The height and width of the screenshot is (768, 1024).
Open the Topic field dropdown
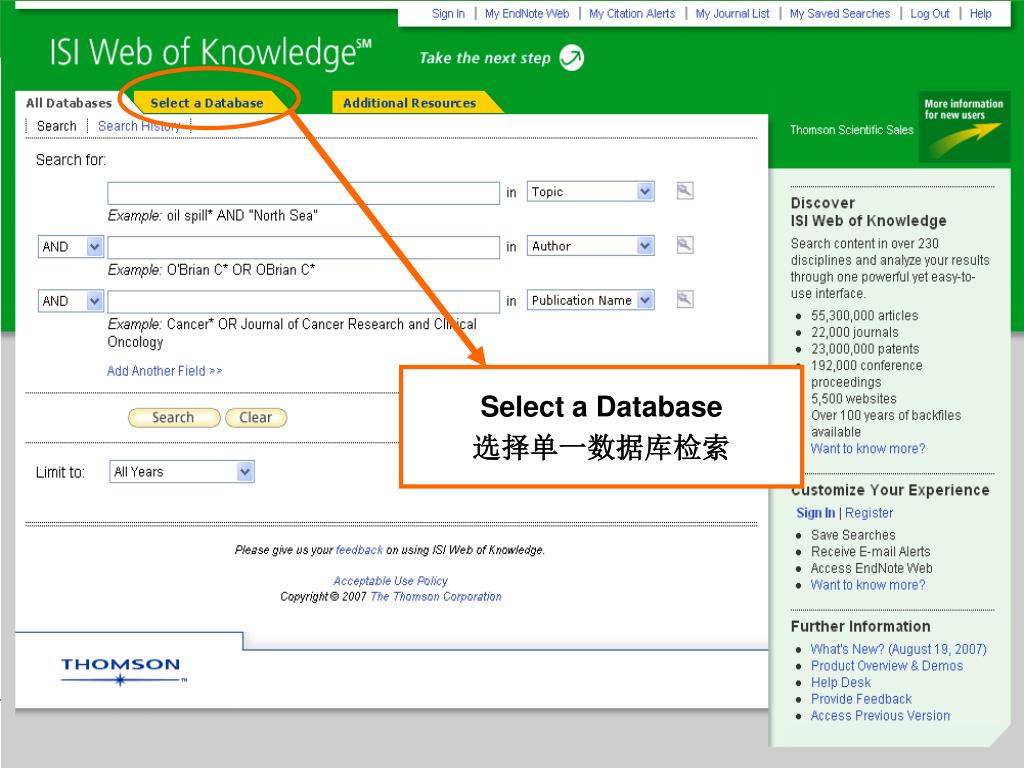(x=590, y=191)
